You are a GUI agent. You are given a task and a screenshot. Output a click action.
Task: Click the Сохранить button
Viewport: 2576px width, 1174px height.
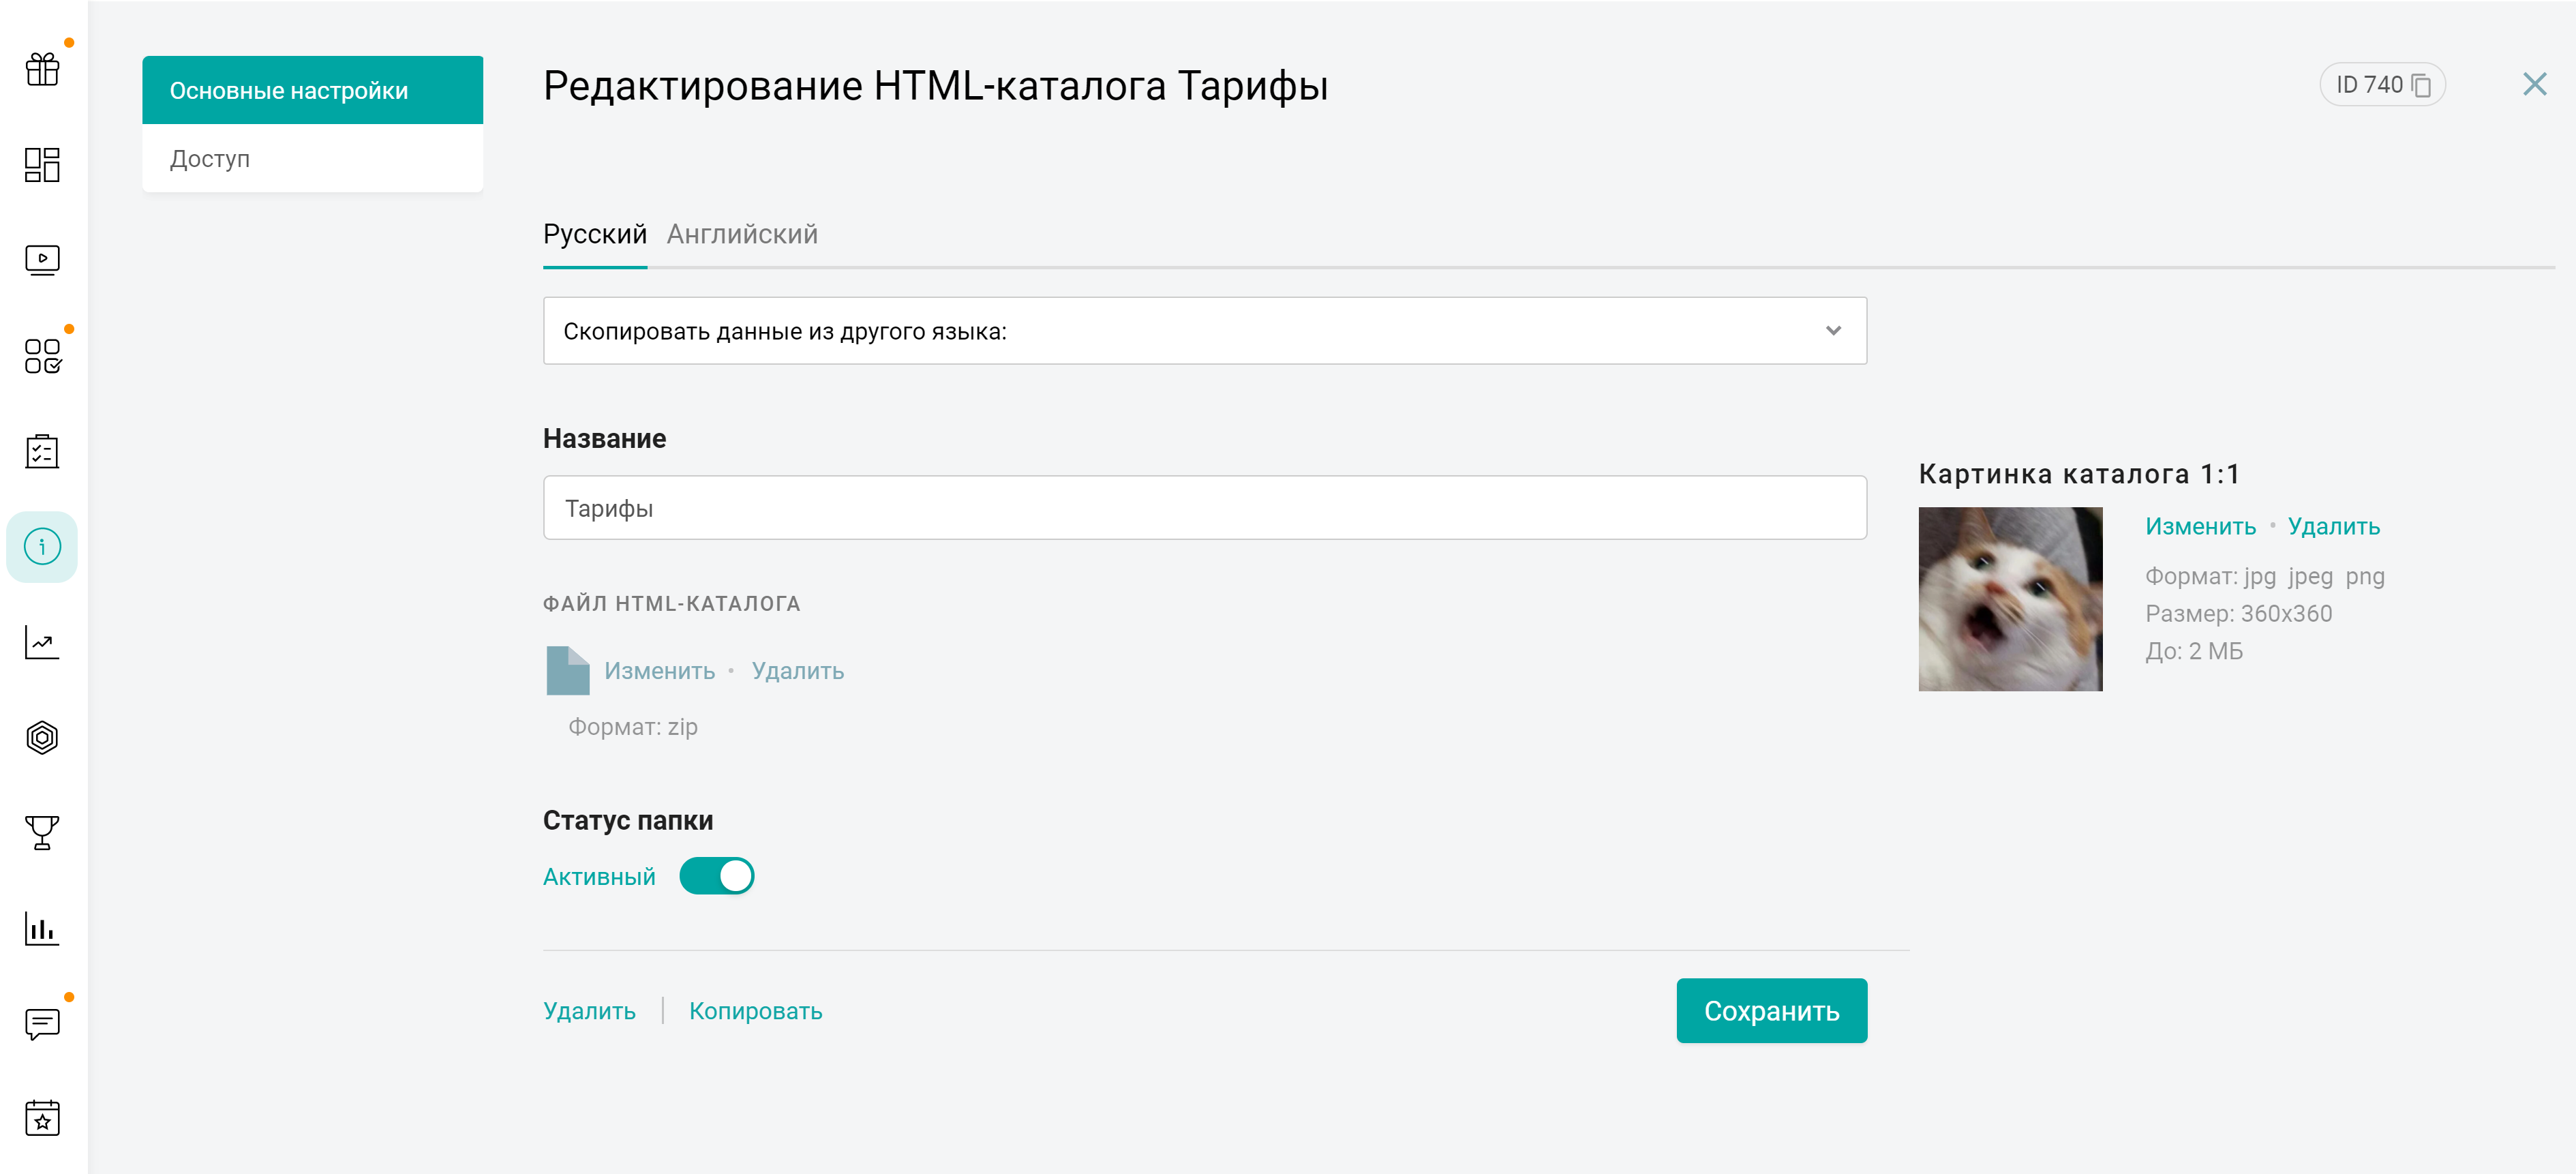pyautogui.click(x=1771, y=1010)
